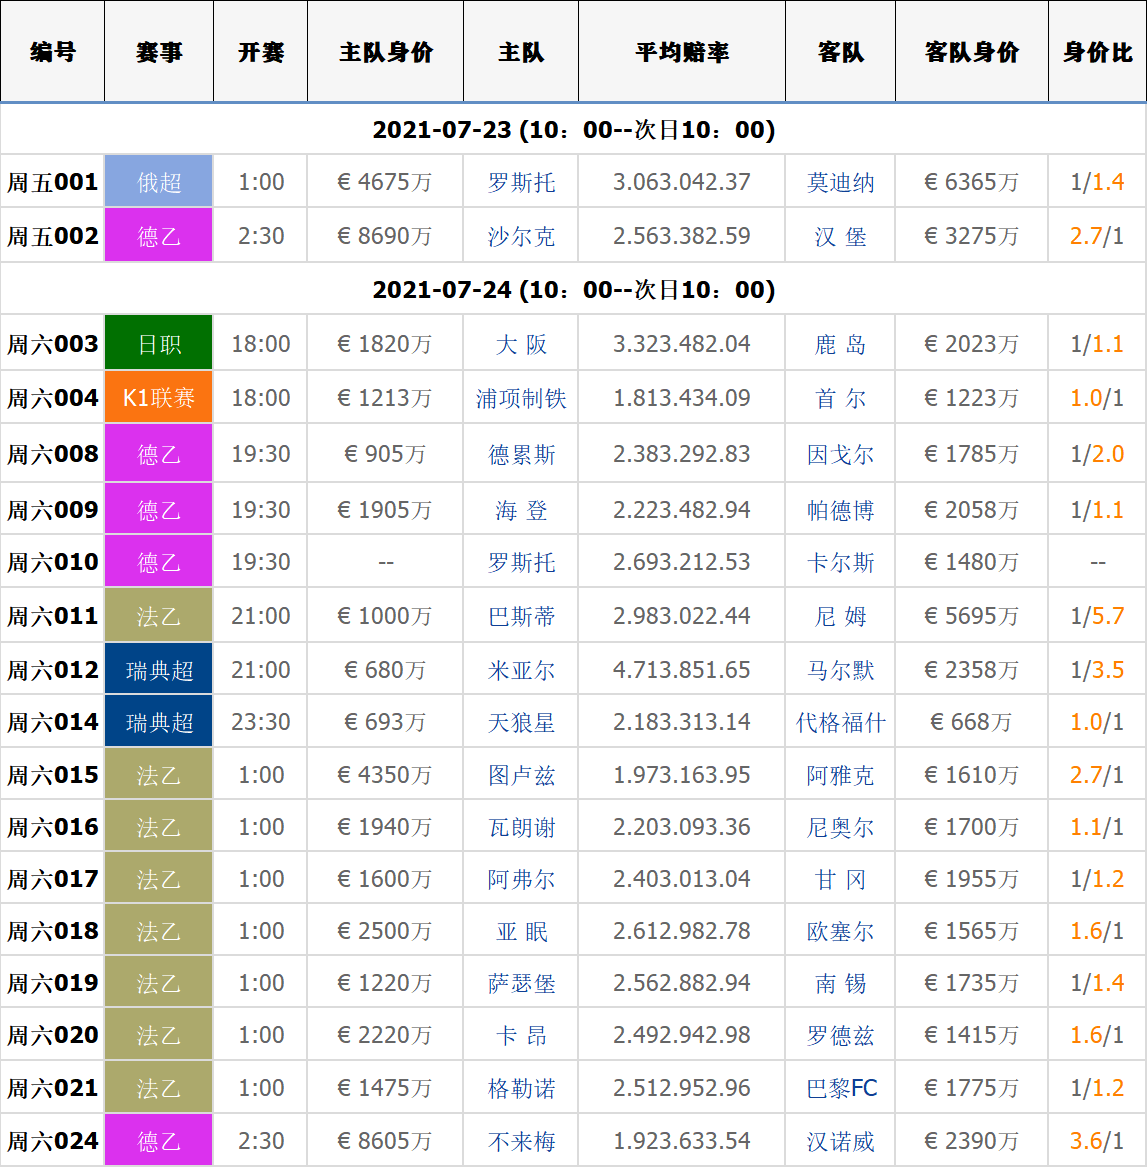Click home team 天狼星

click(521, 723)
